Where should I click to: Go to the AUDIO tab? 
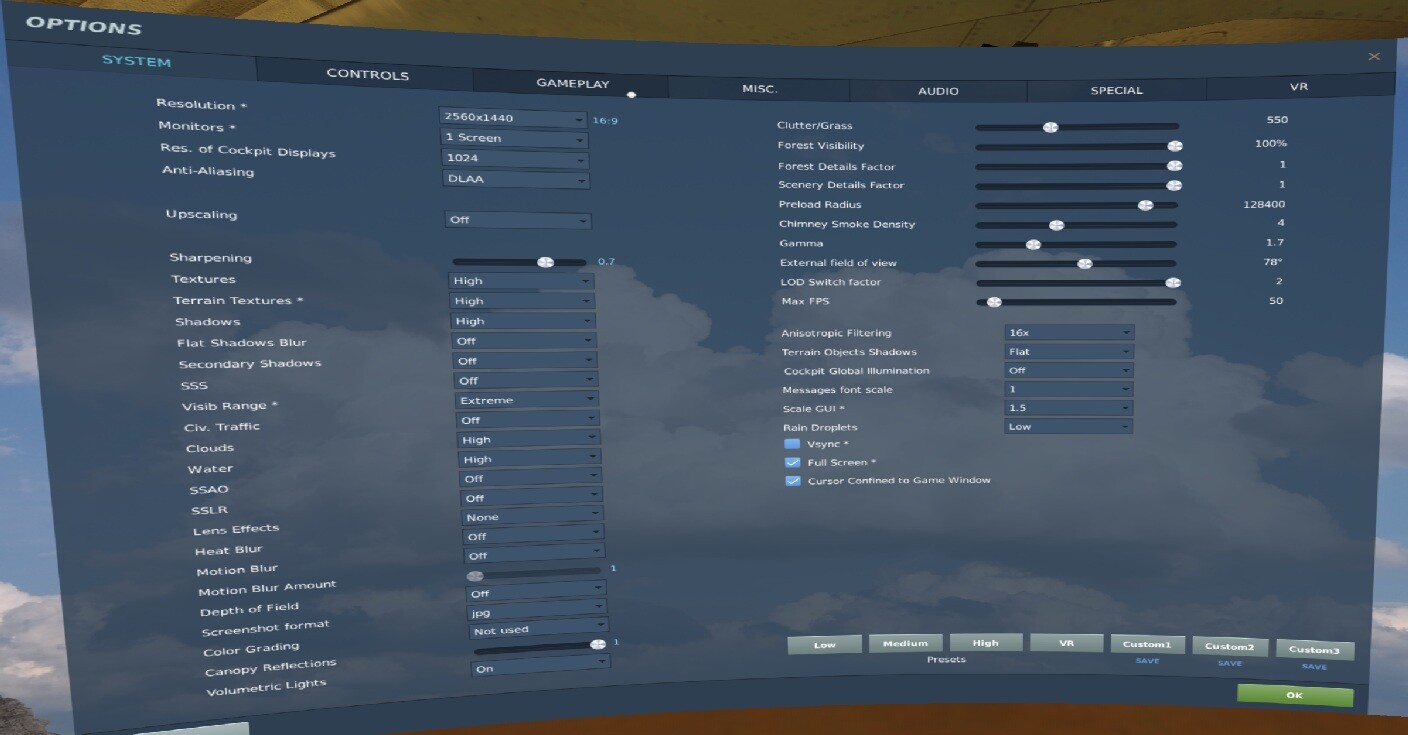pos(938,91)
